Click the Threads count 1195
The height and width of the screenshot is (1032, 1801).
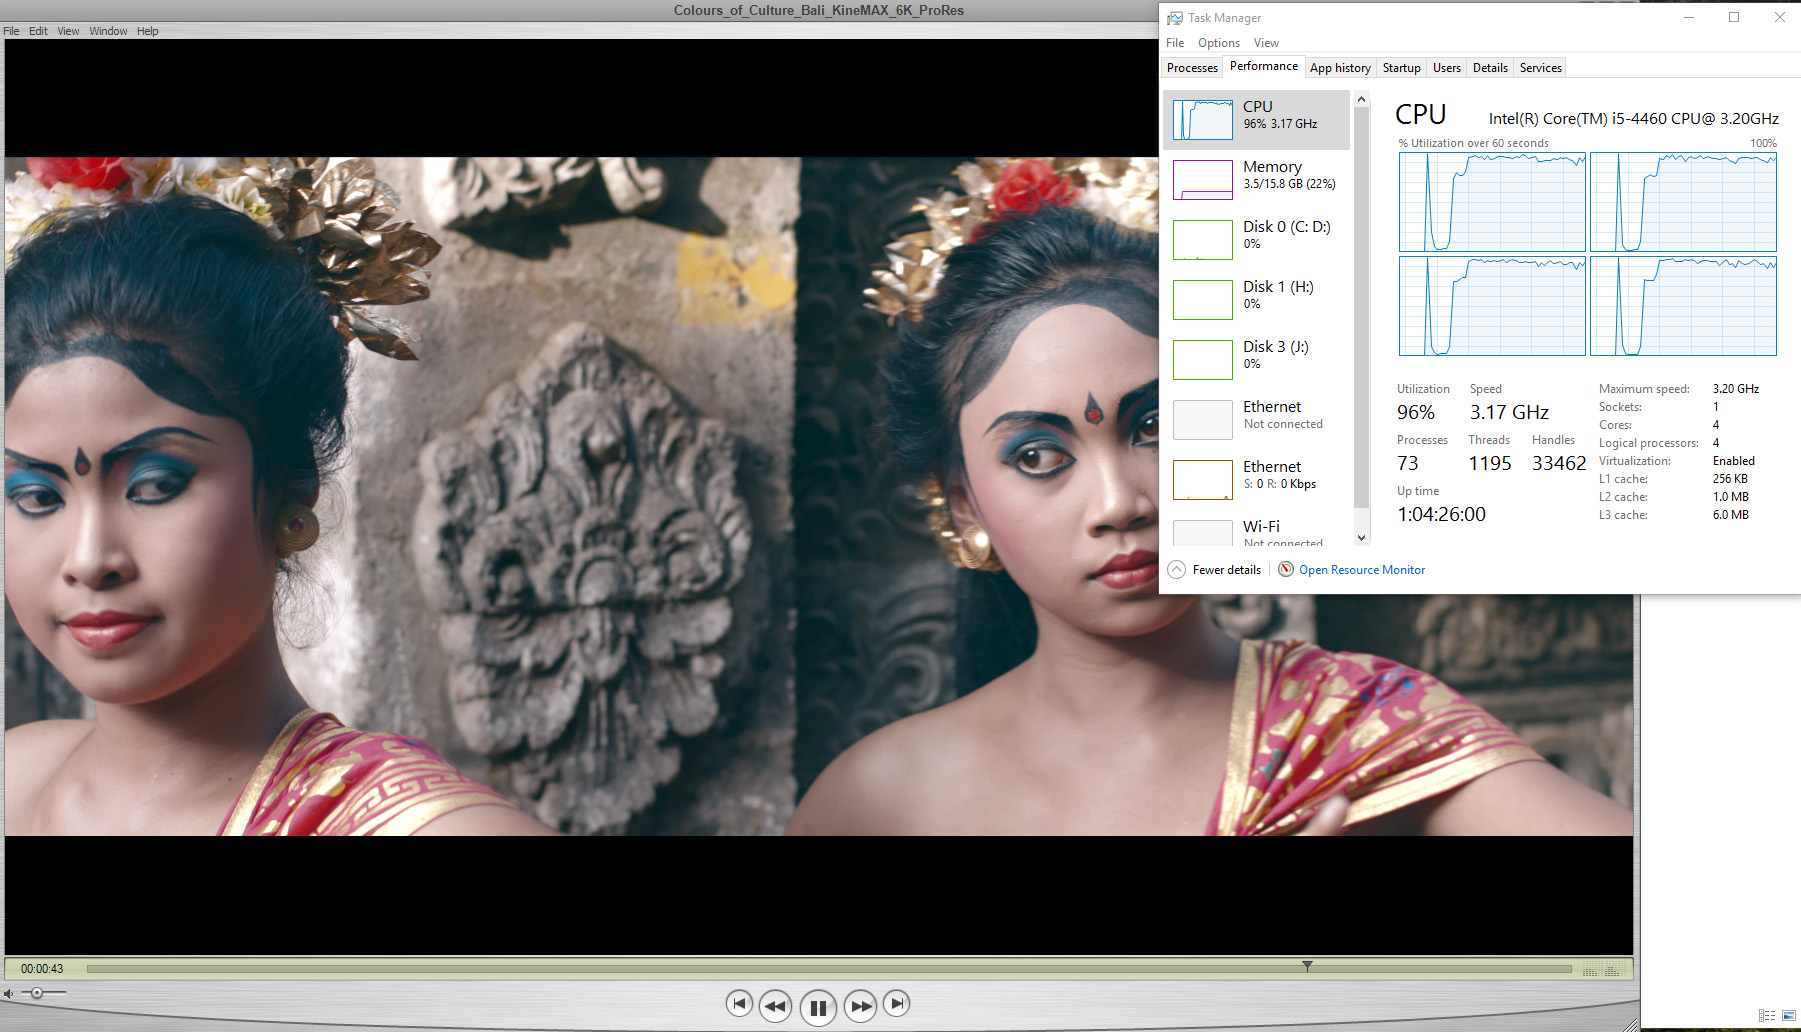coord(1490,463)
